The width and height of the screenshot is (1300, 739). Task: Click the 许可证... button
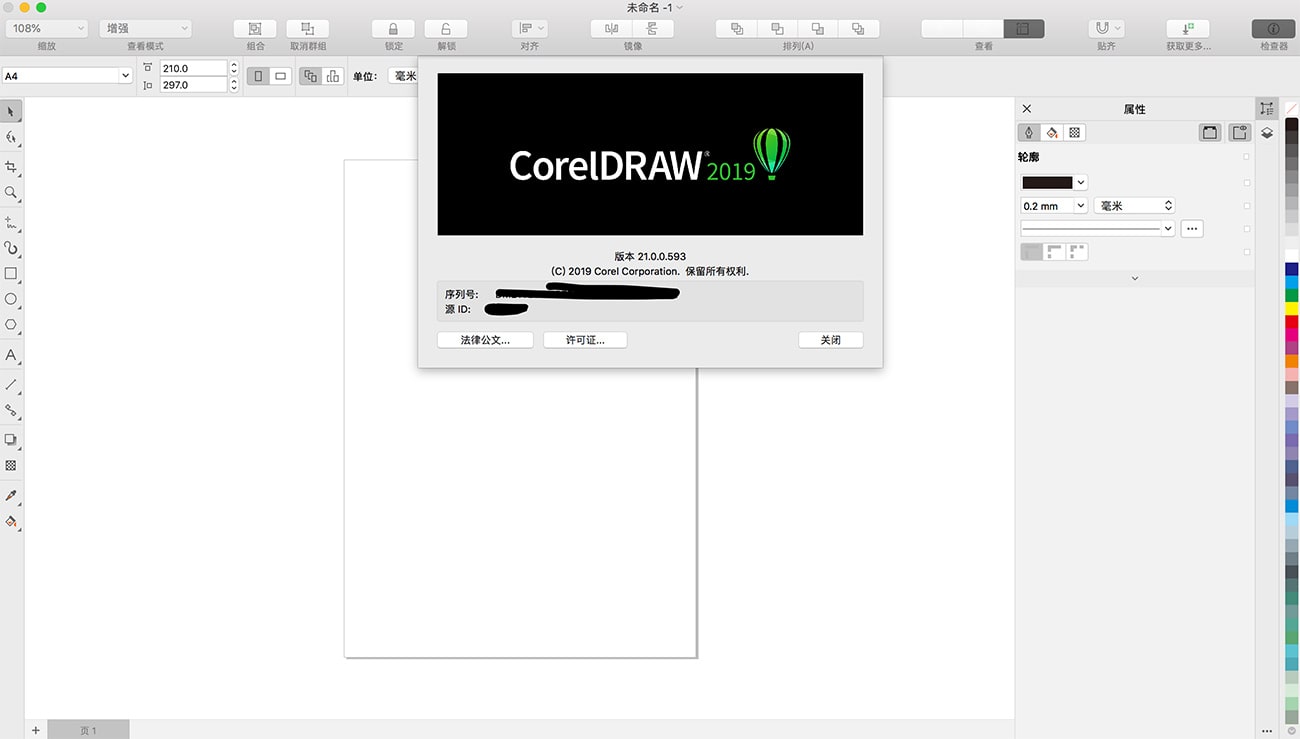585,340
